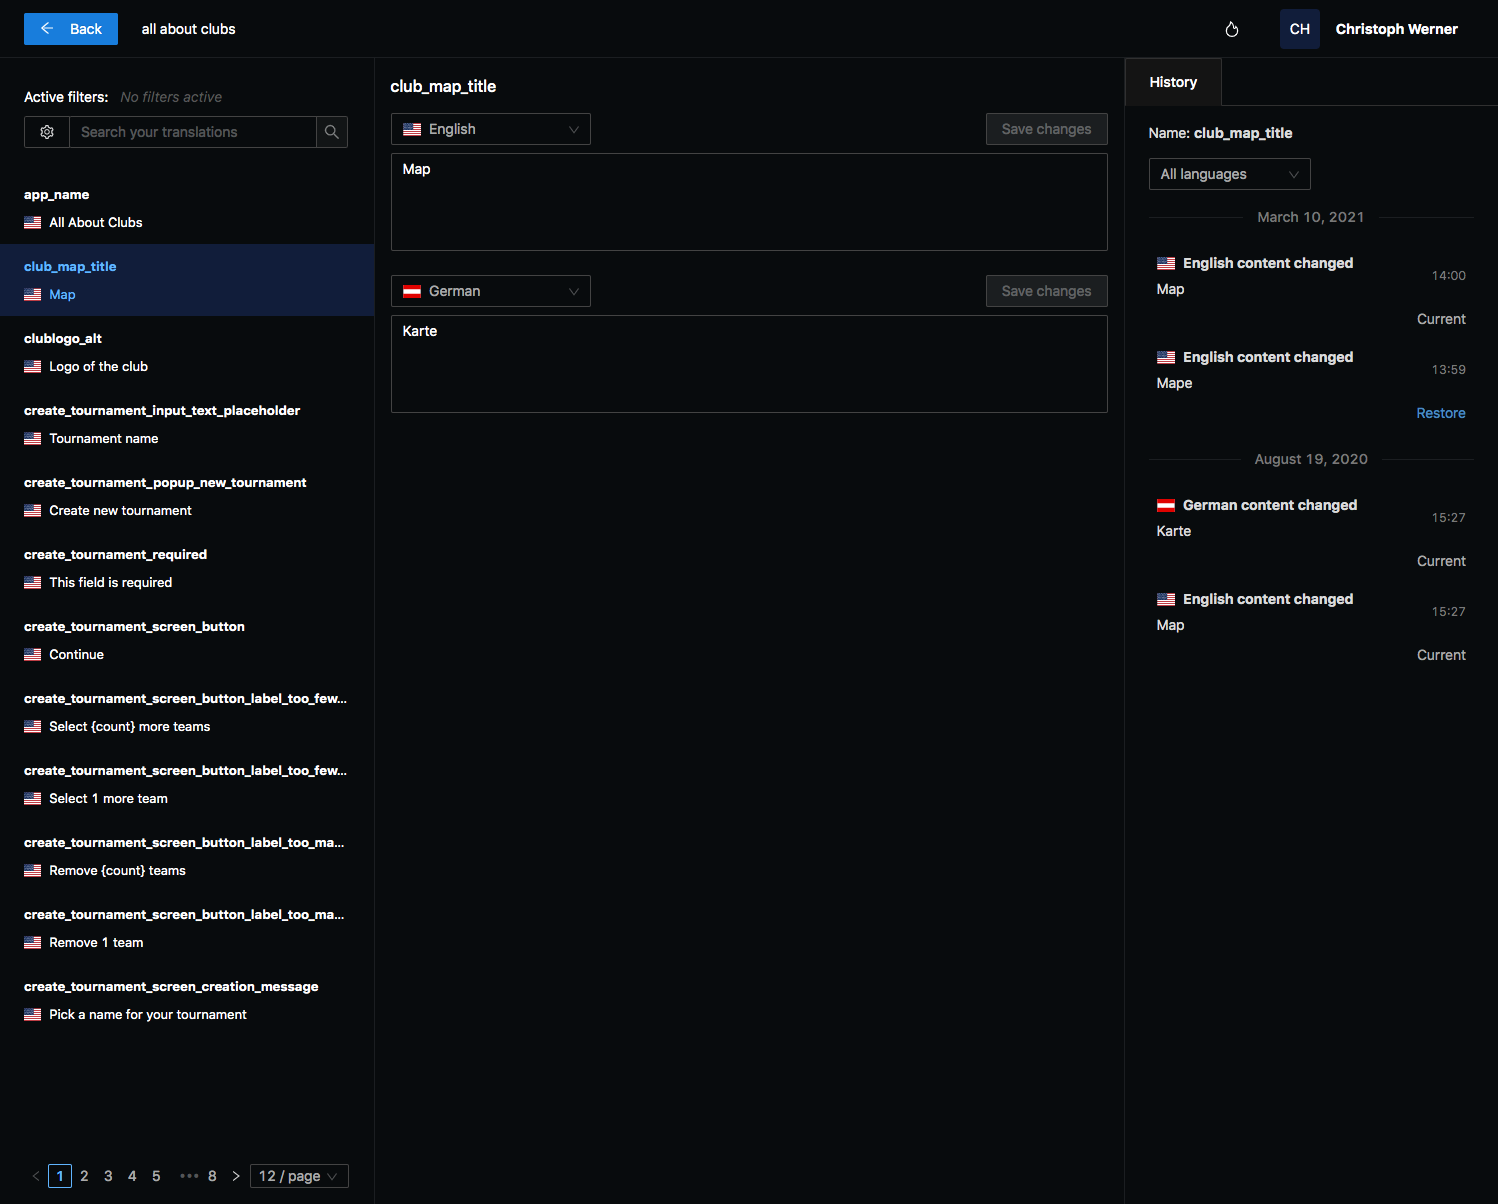The image size is (1498, 1204).
Task: Go to pagination page 5
Action: point(156,1176)
